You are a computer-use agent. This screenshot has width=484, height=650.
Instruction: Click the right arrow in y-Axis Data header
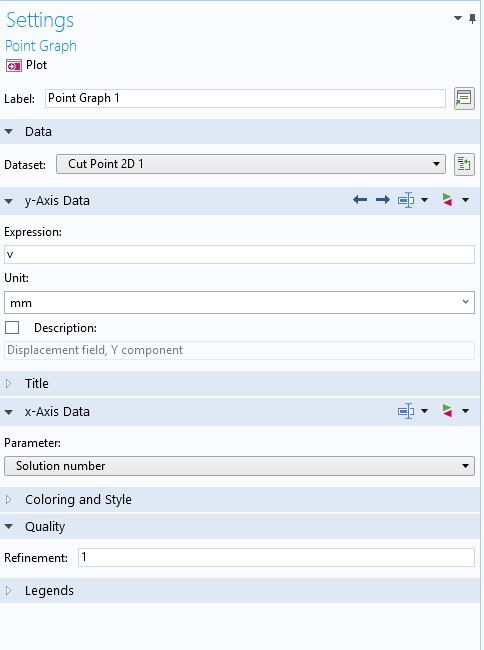coord(382,200)
